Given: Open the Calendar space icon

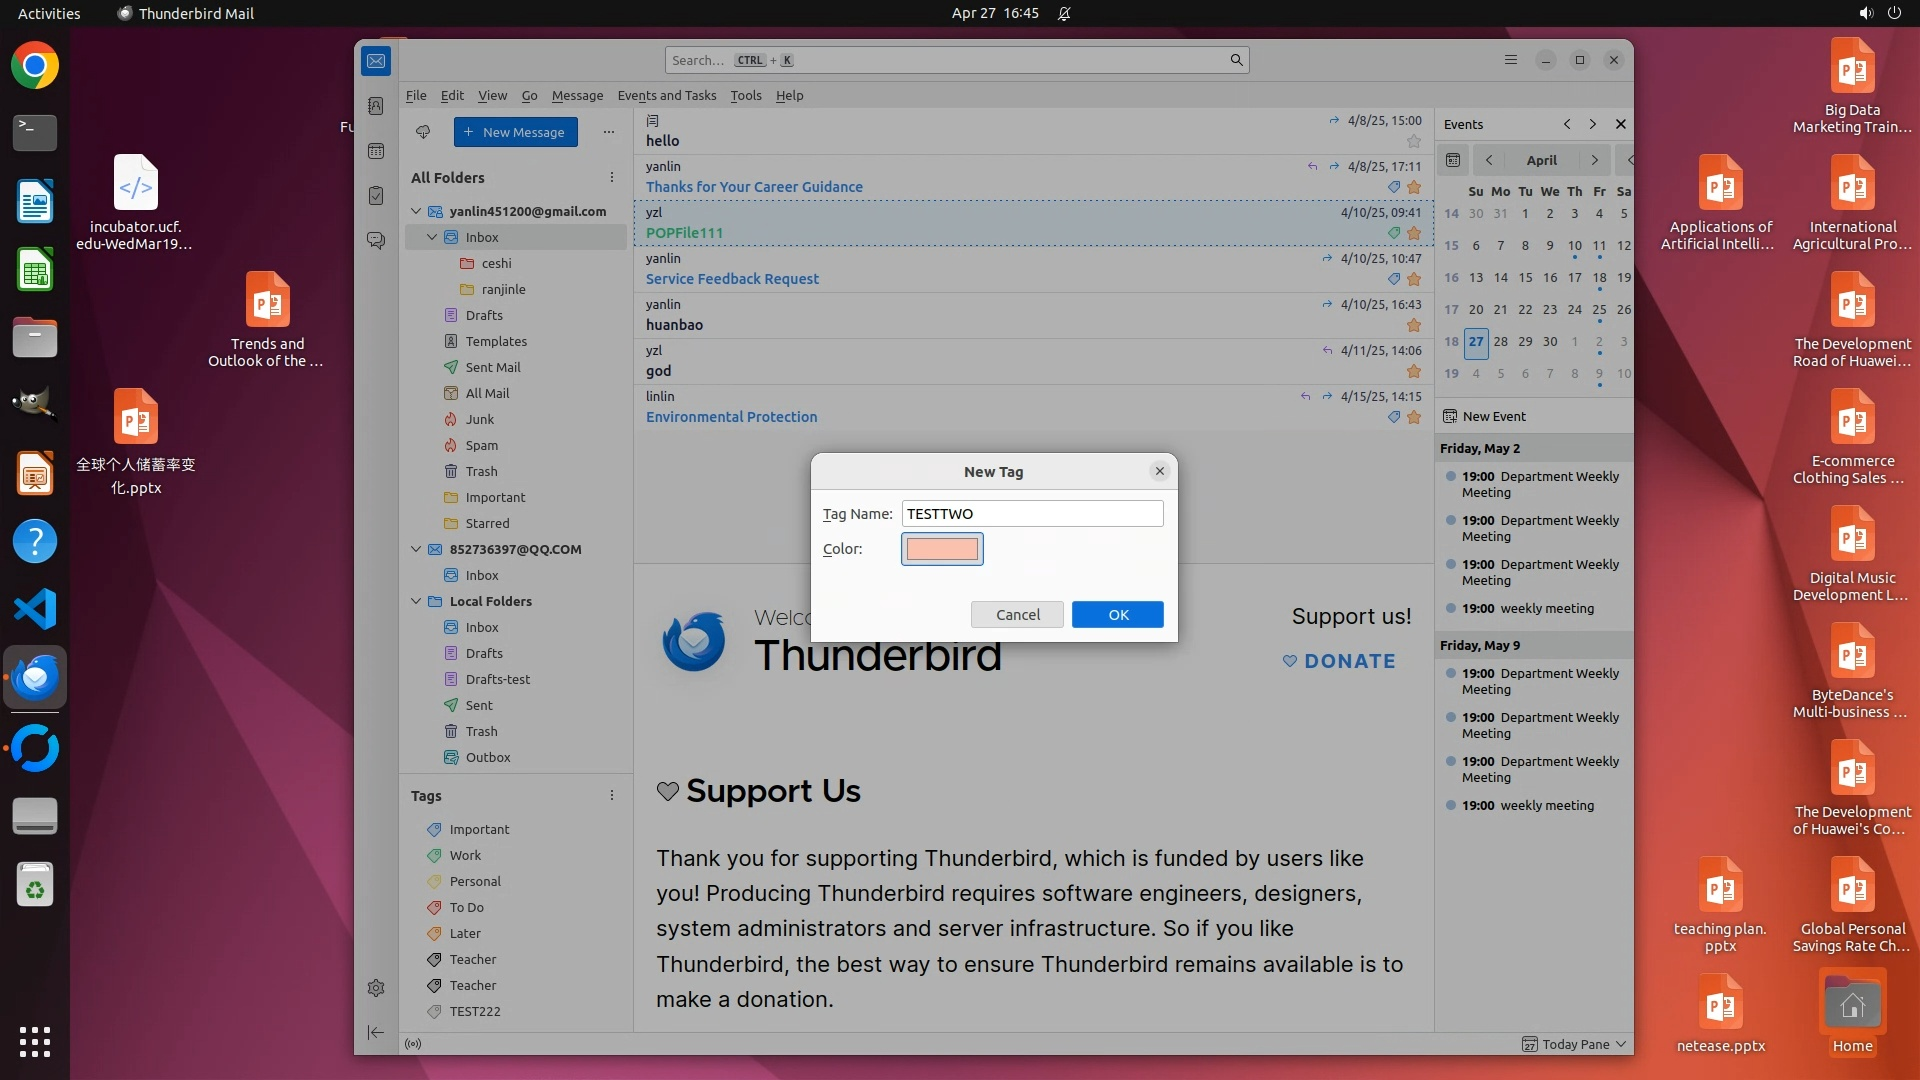Looking at the screenshot, I should pos(376,151).
